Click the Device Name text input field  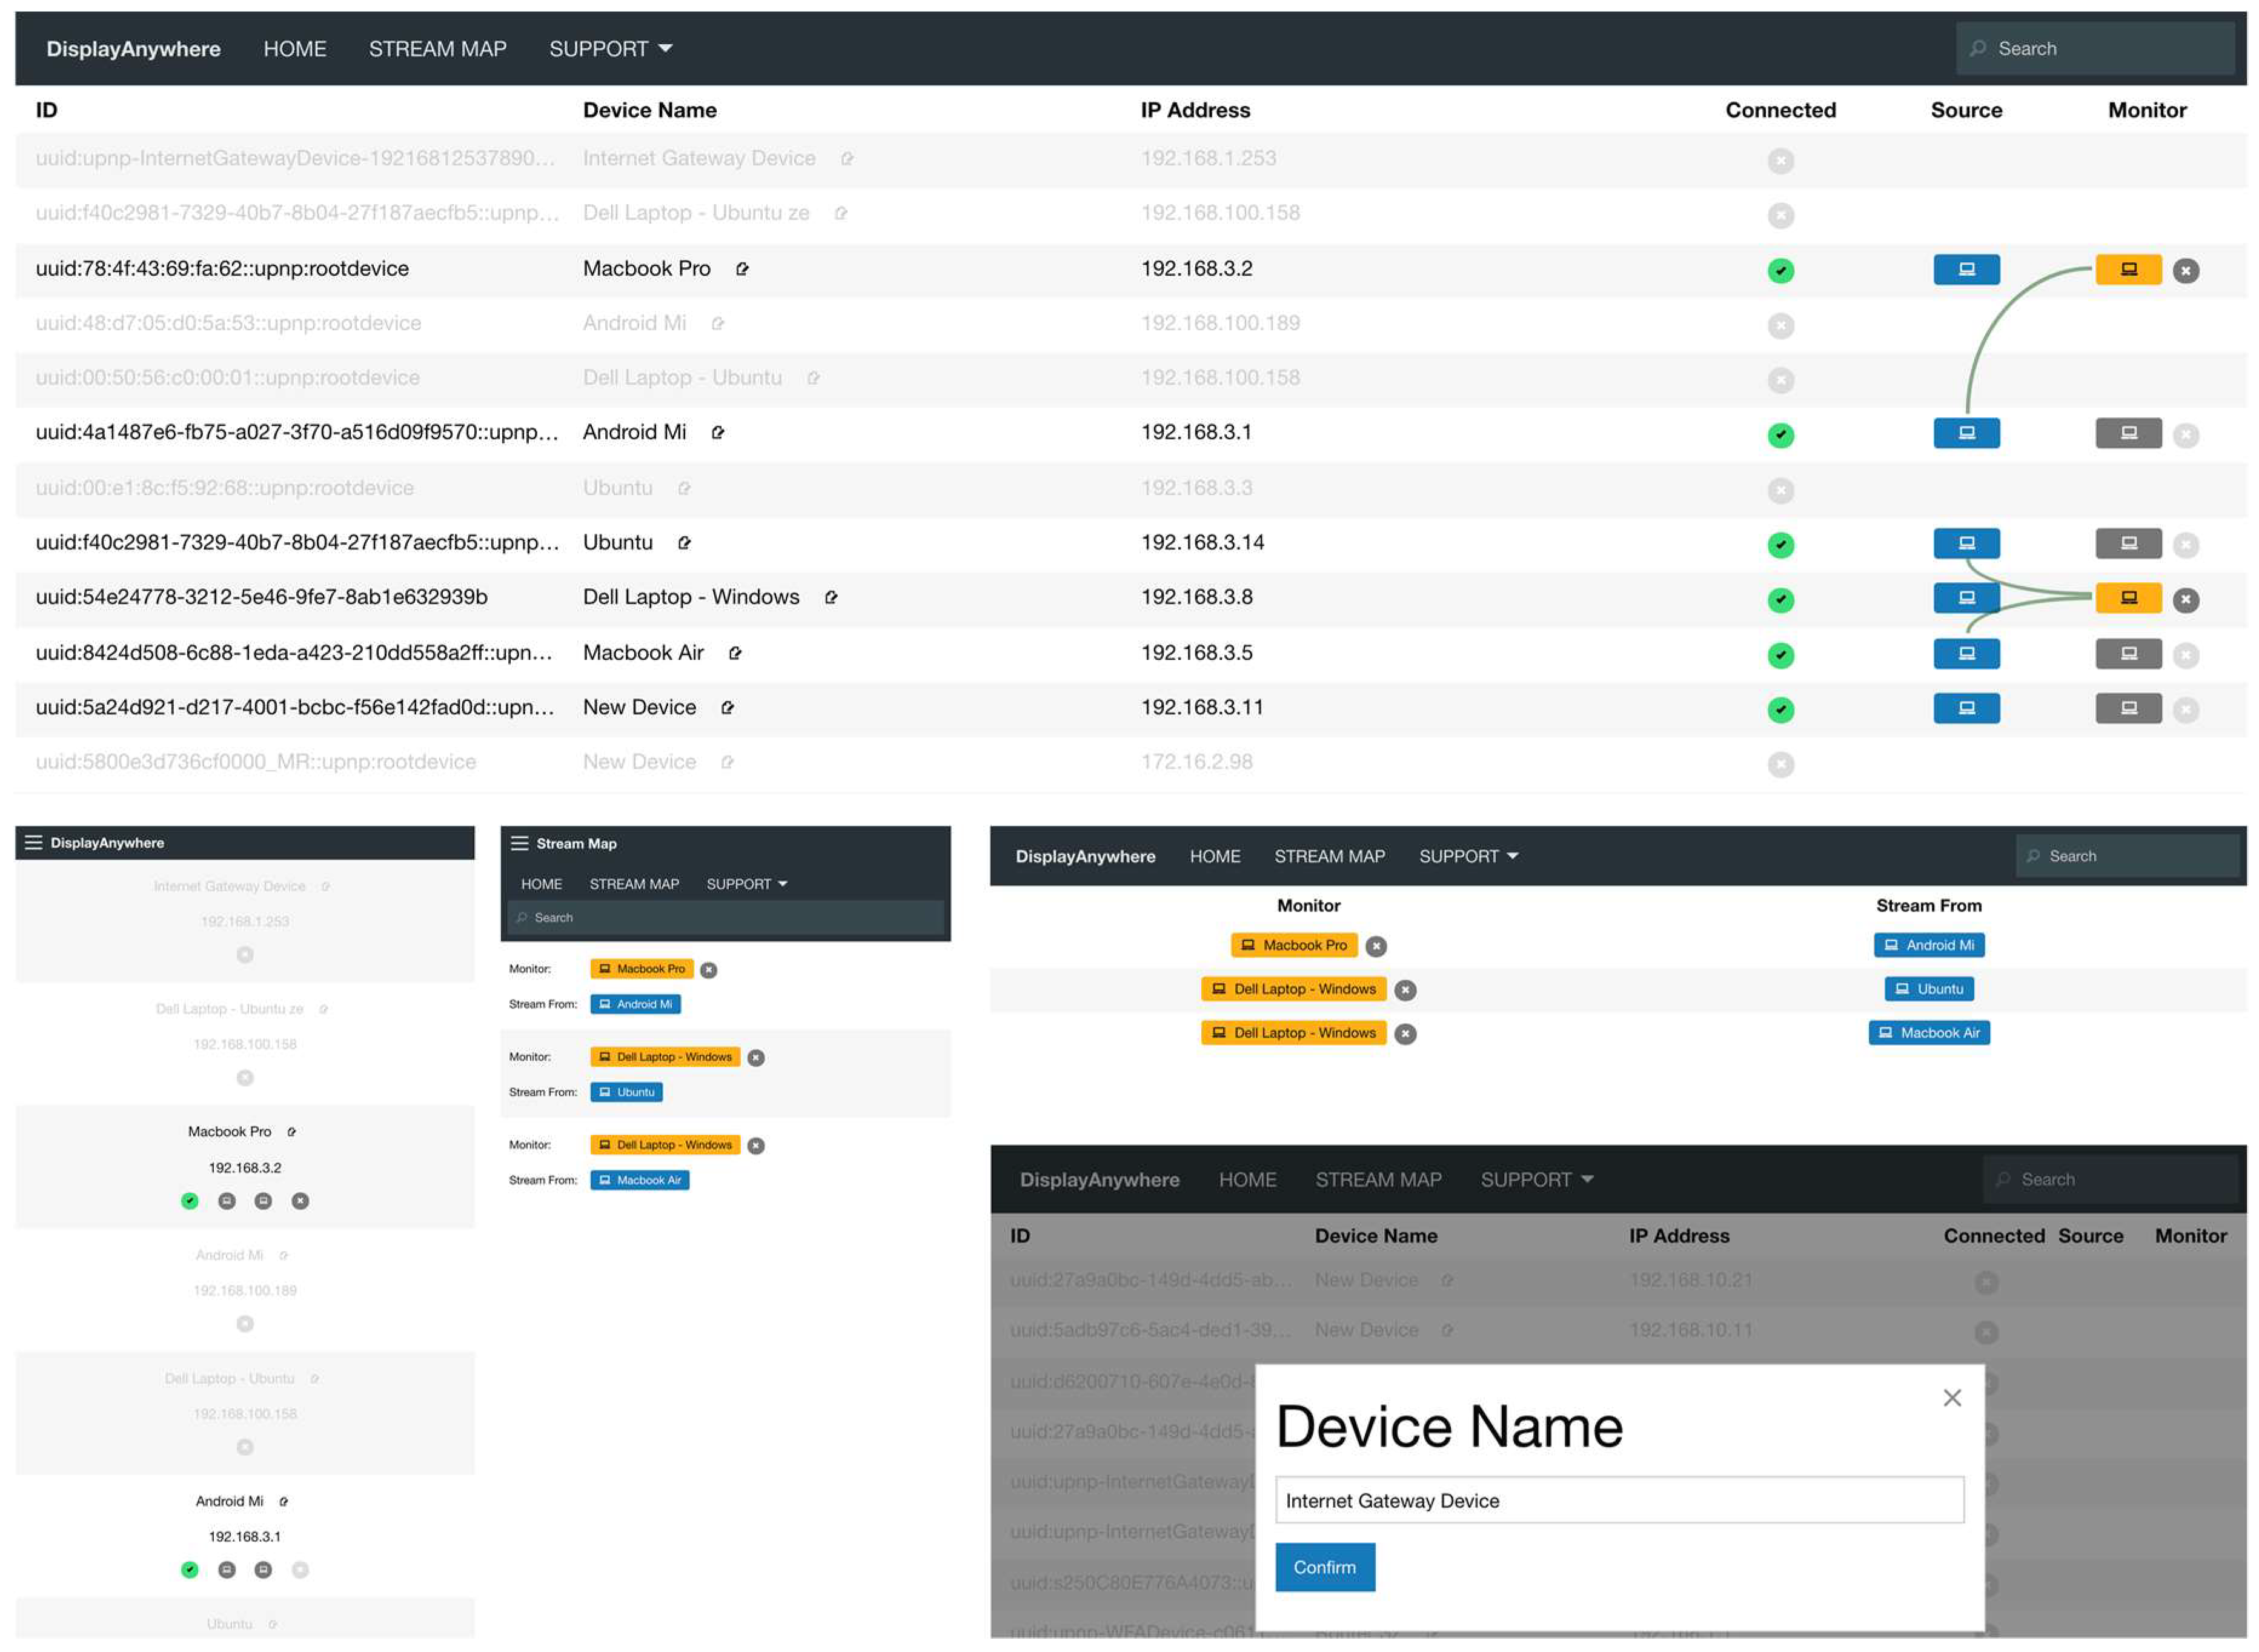tap(1619, 1500)
